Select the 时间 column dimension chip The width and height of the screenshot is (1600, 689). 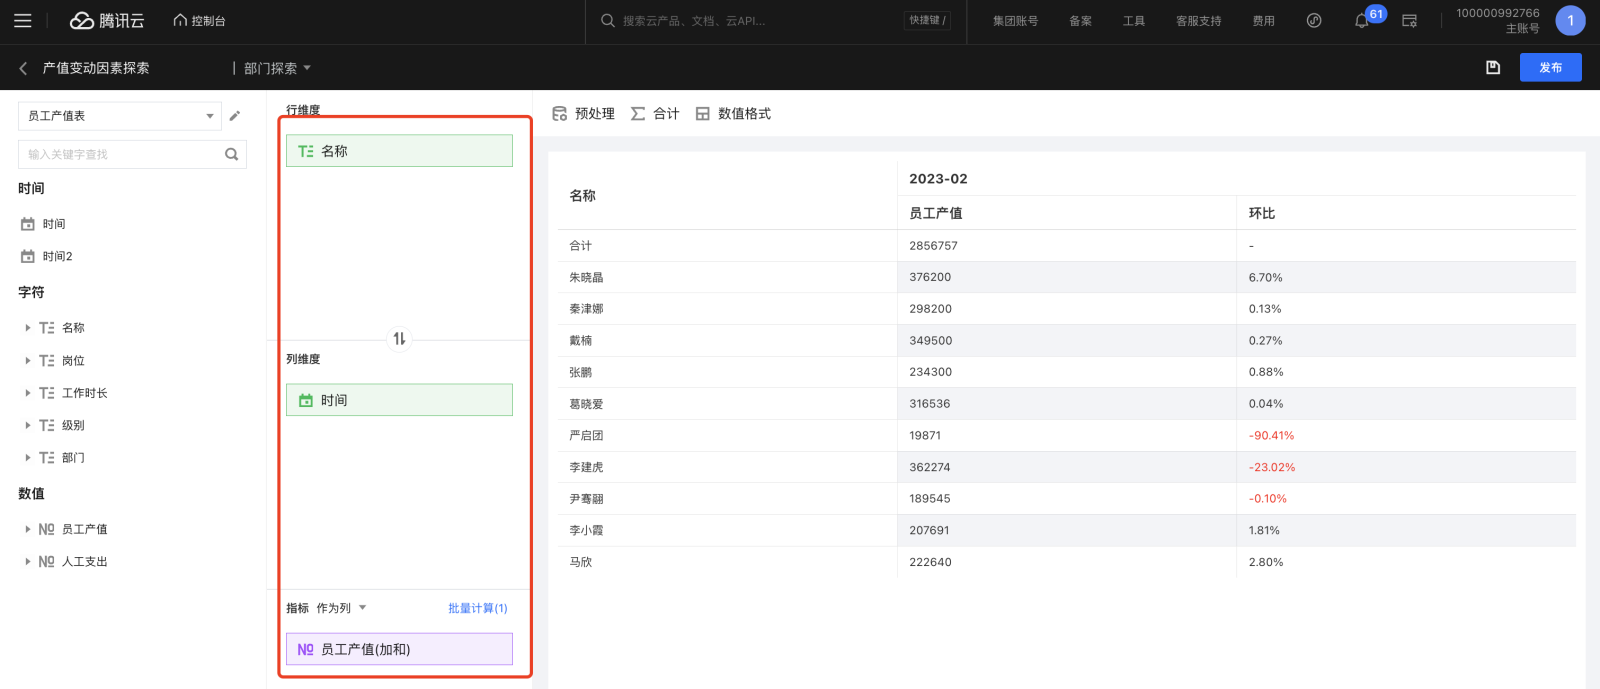tap(399, 400)
